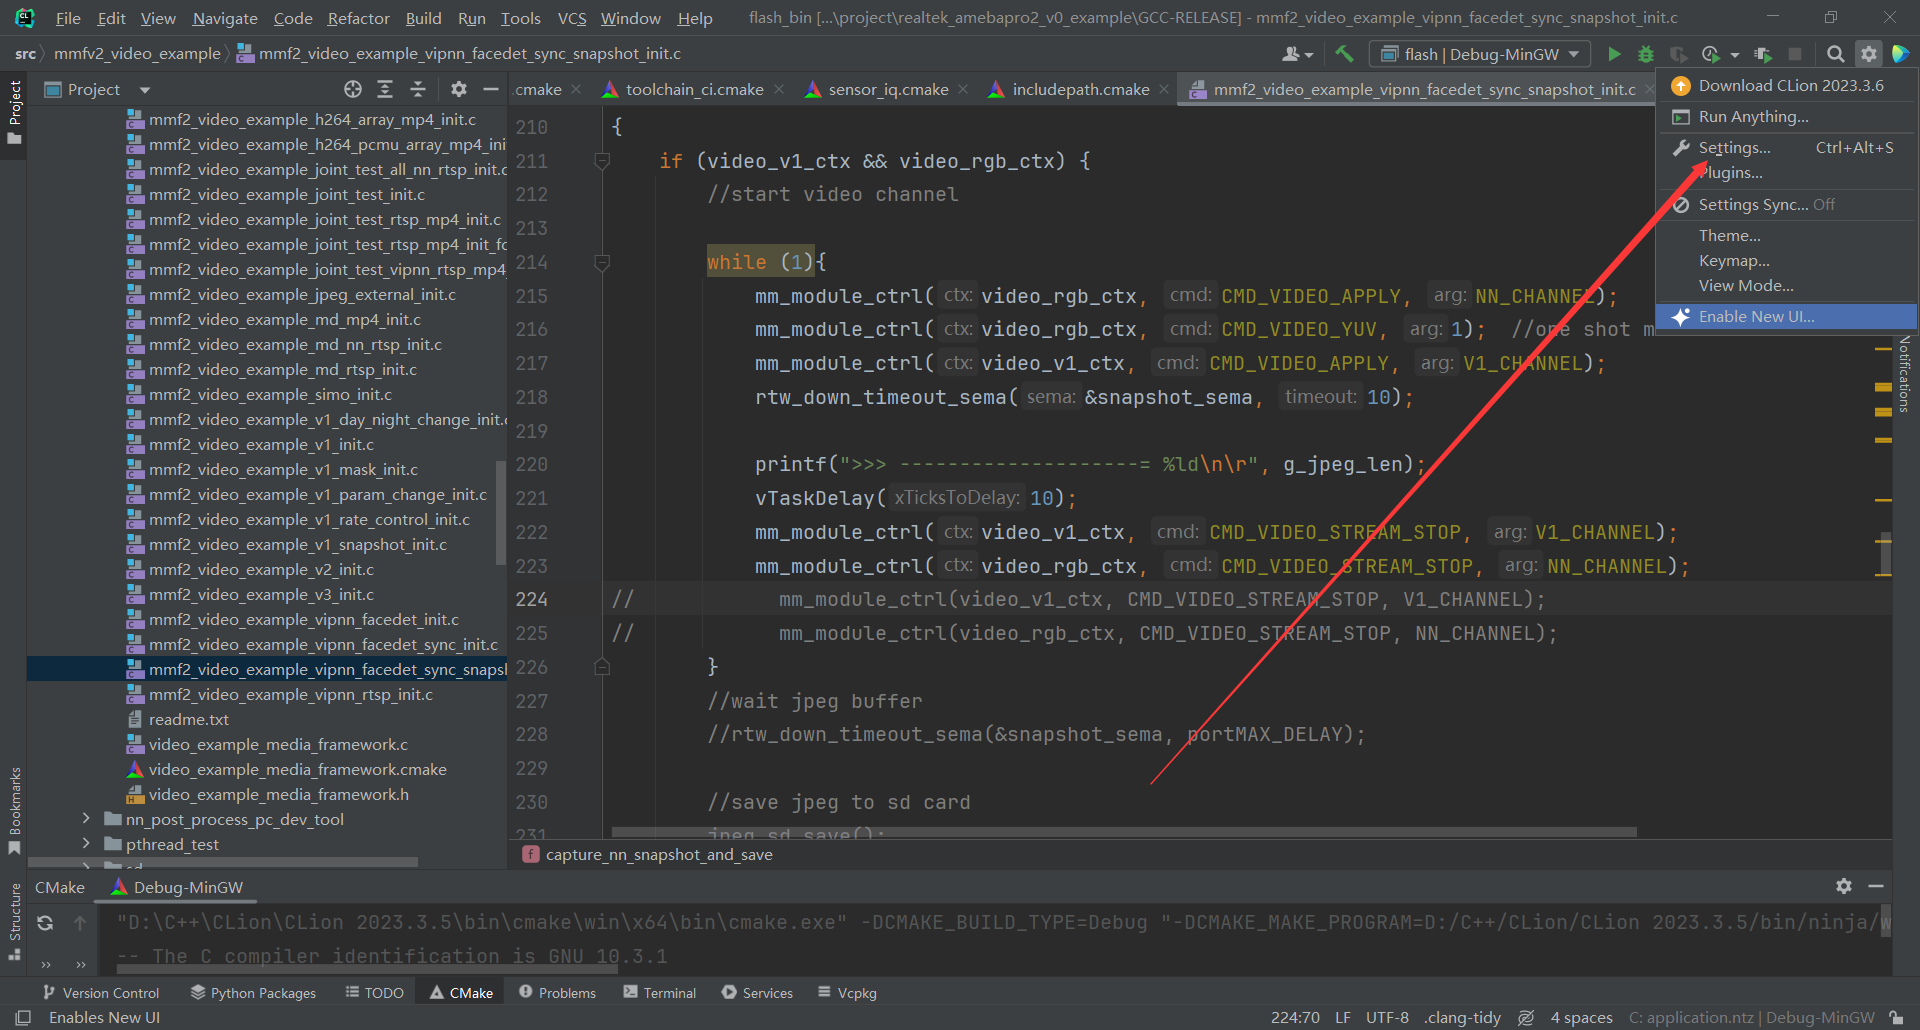Open the File menu
1920x1030 pixels.
[68, 18]
